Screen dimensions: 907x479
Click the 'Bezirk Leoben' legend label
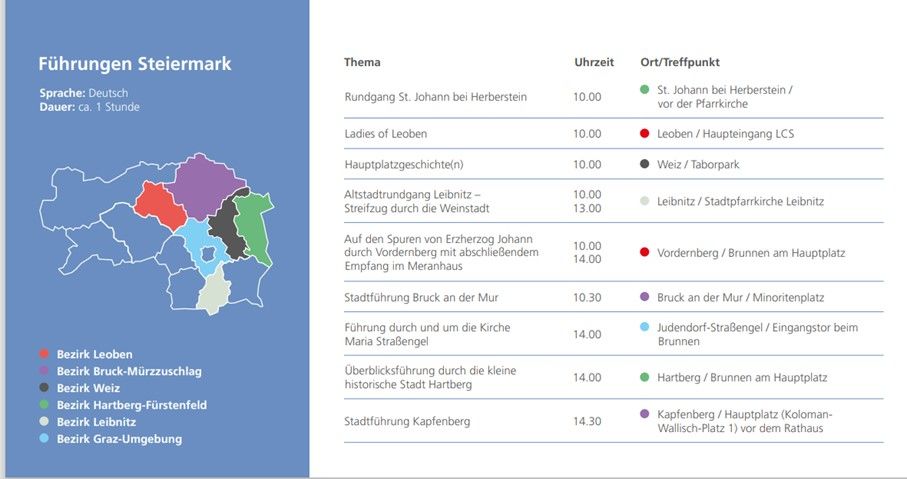94,354
